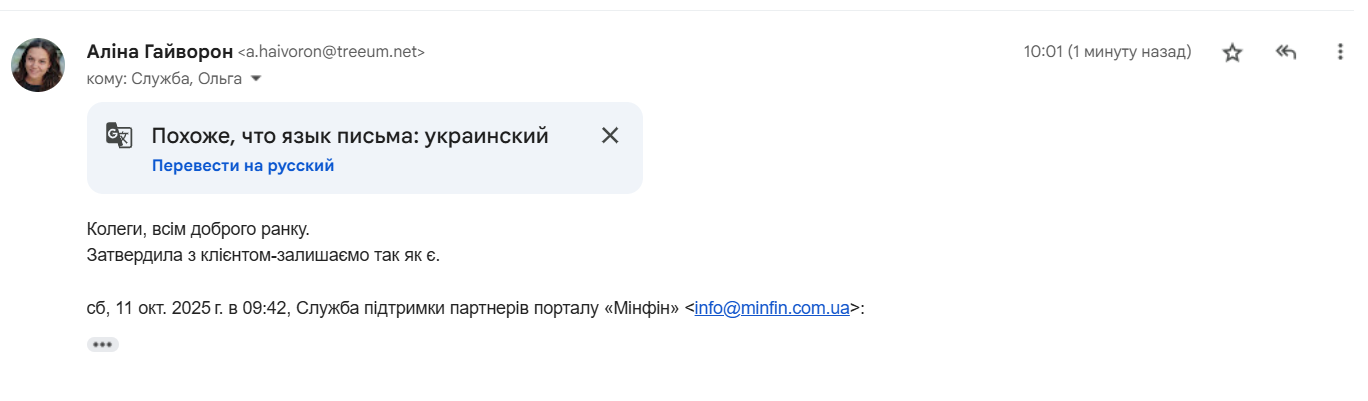Click the sender's profile photo

38,65
